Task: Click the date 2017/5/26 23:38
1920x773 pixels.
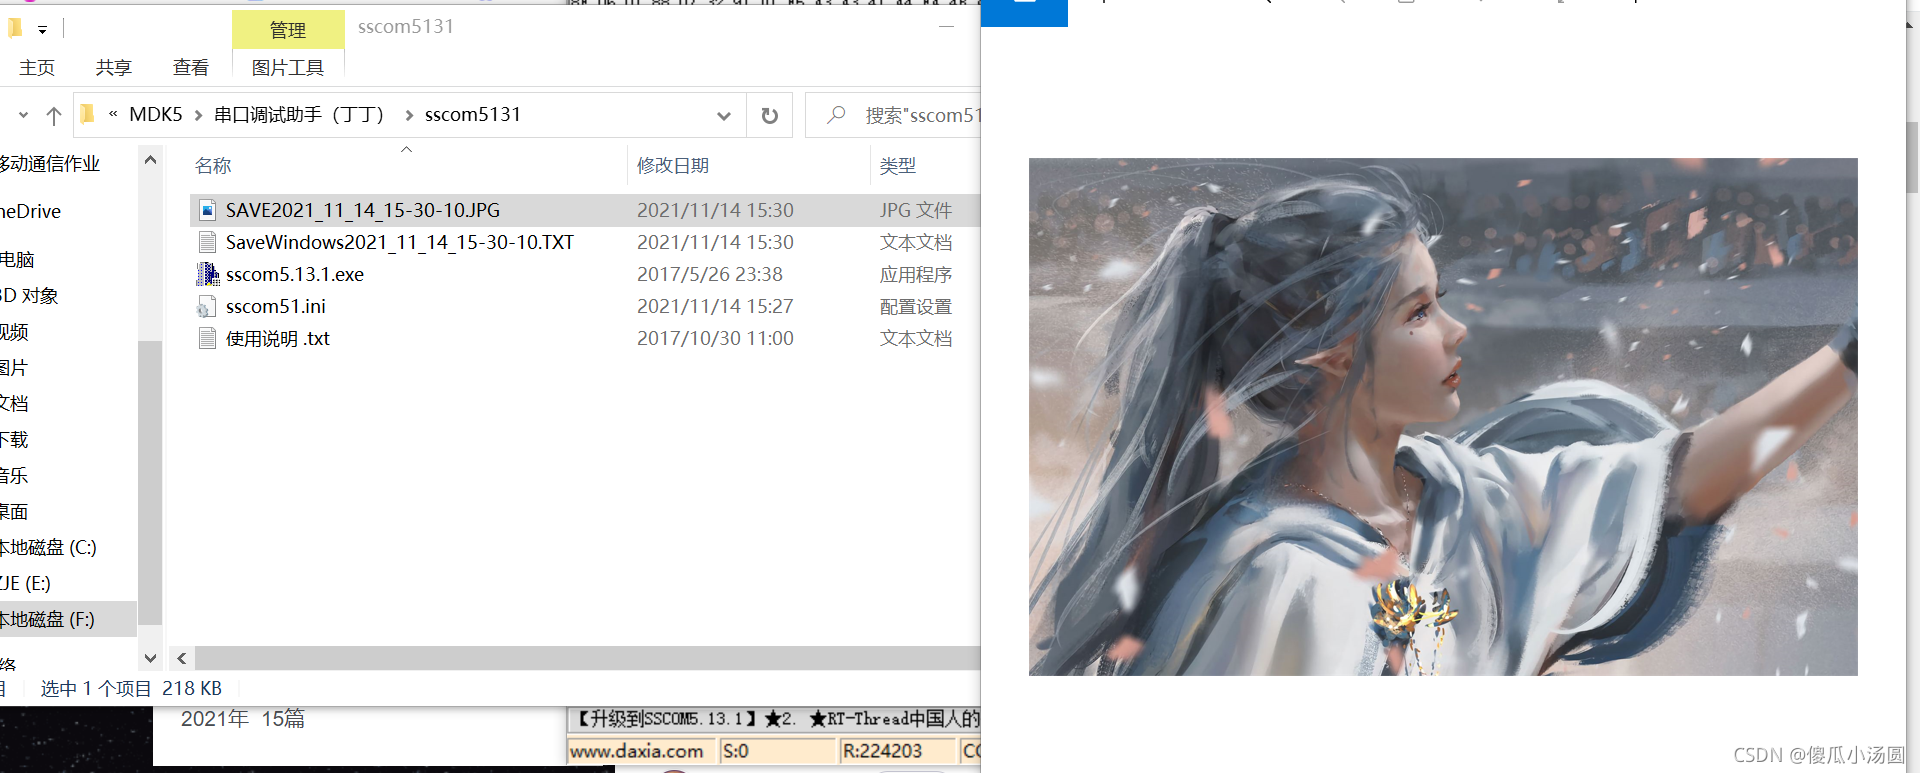Action: pos(710,274)
